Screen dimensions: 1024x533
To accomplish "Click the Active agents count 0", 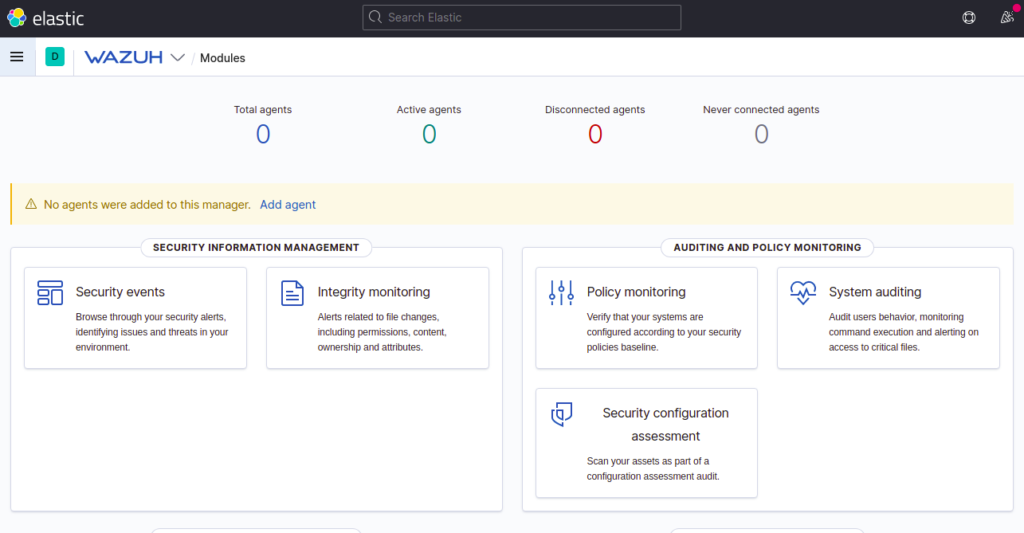I will pos(429,135).
